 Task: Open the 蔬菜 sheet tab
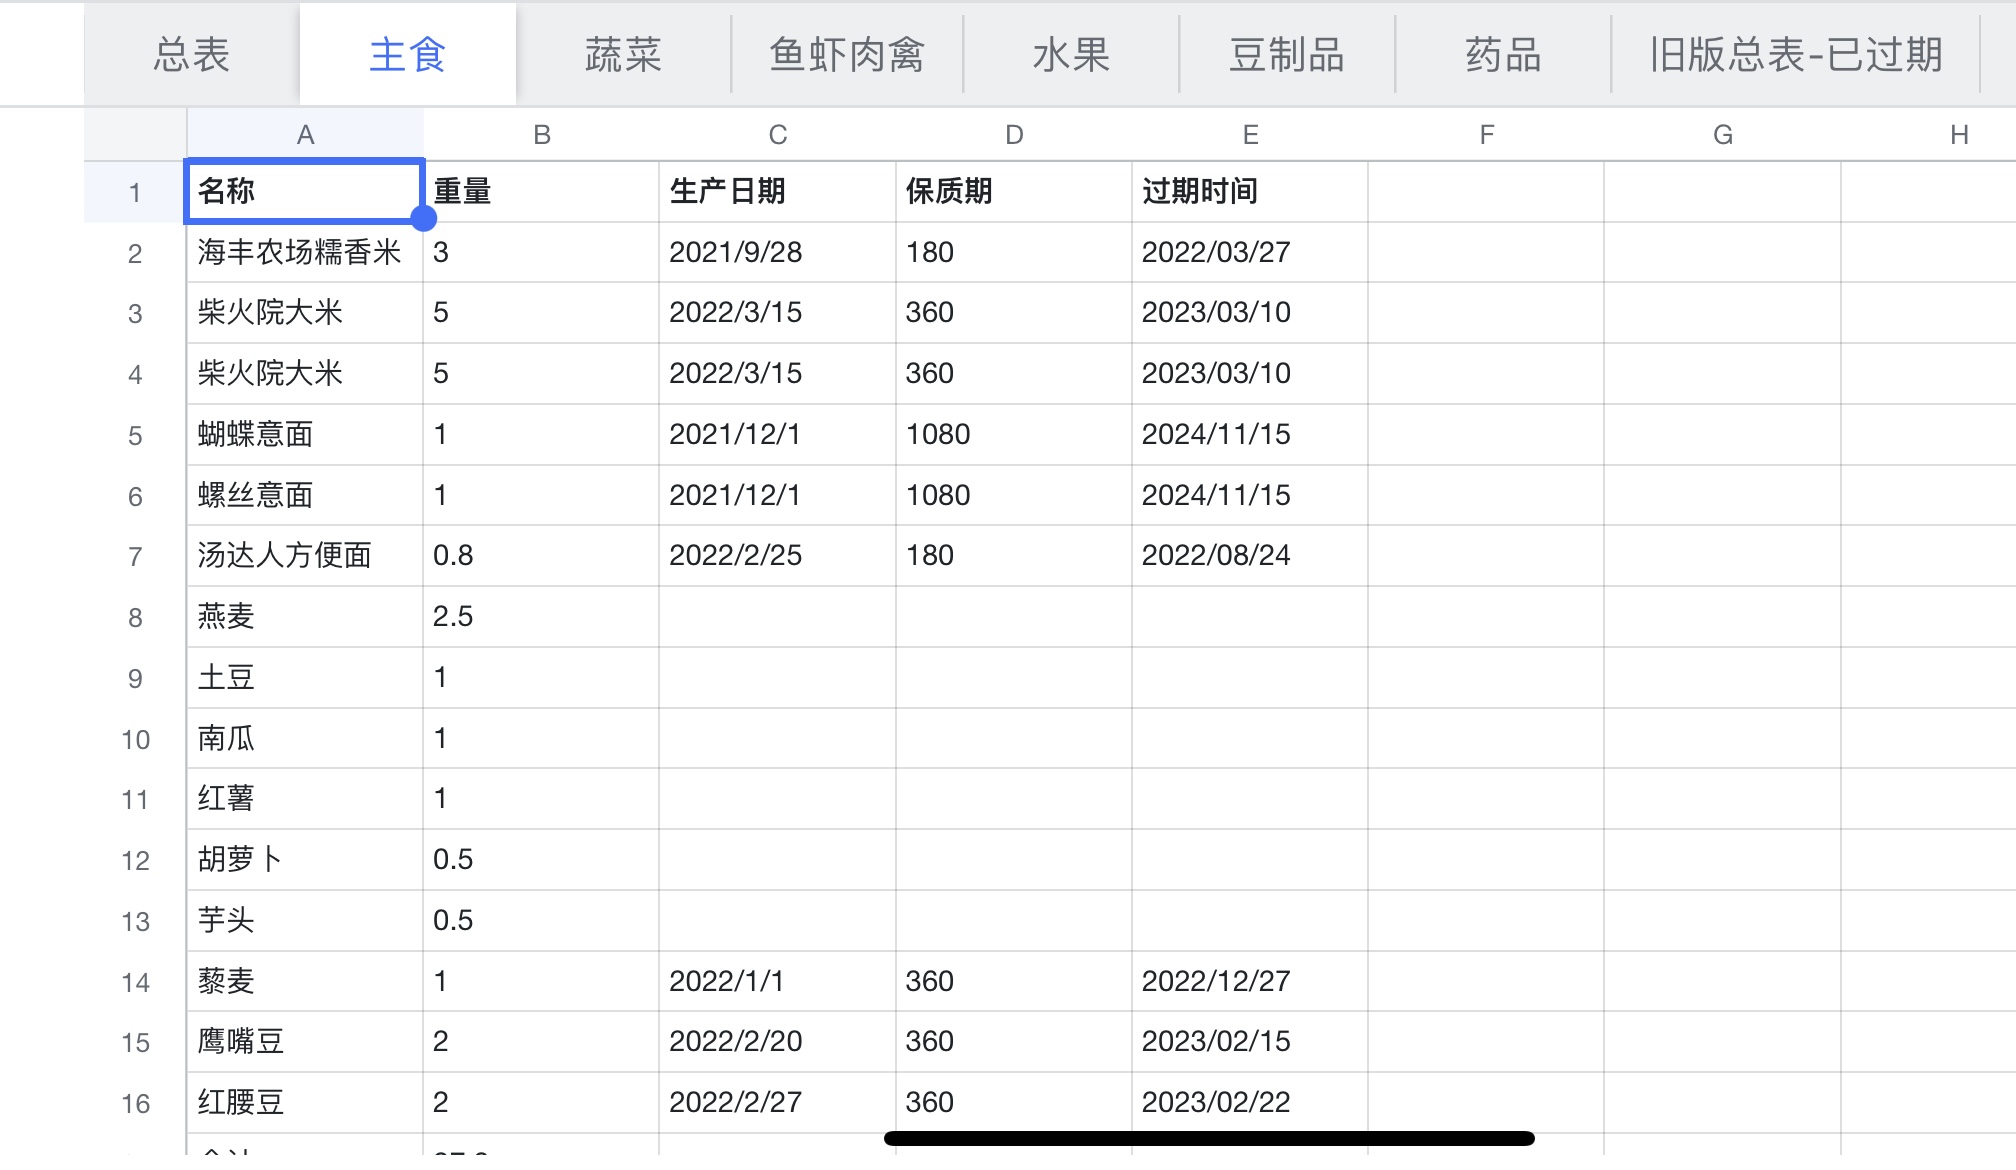click(623, 55)
